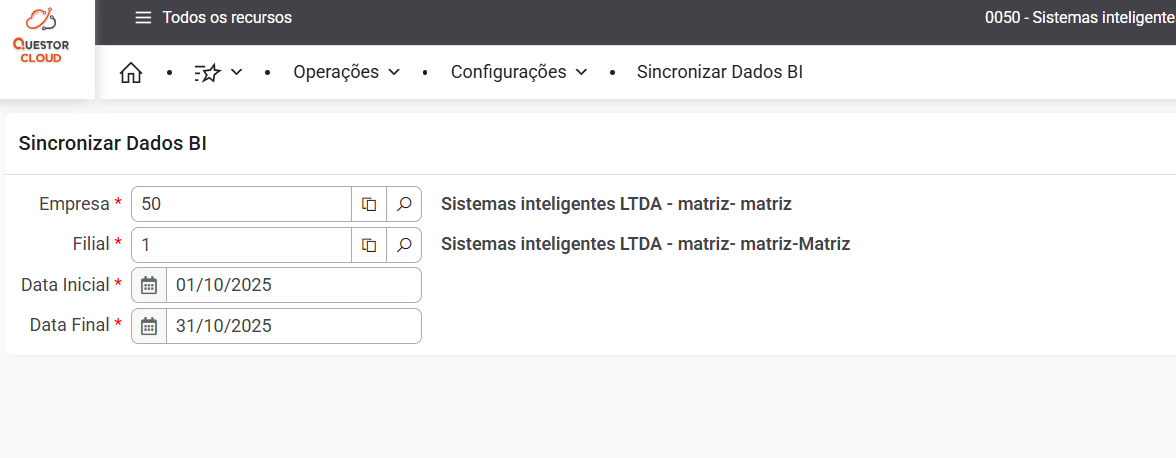Click the copy icon beside Empresa

pos(369,204)
